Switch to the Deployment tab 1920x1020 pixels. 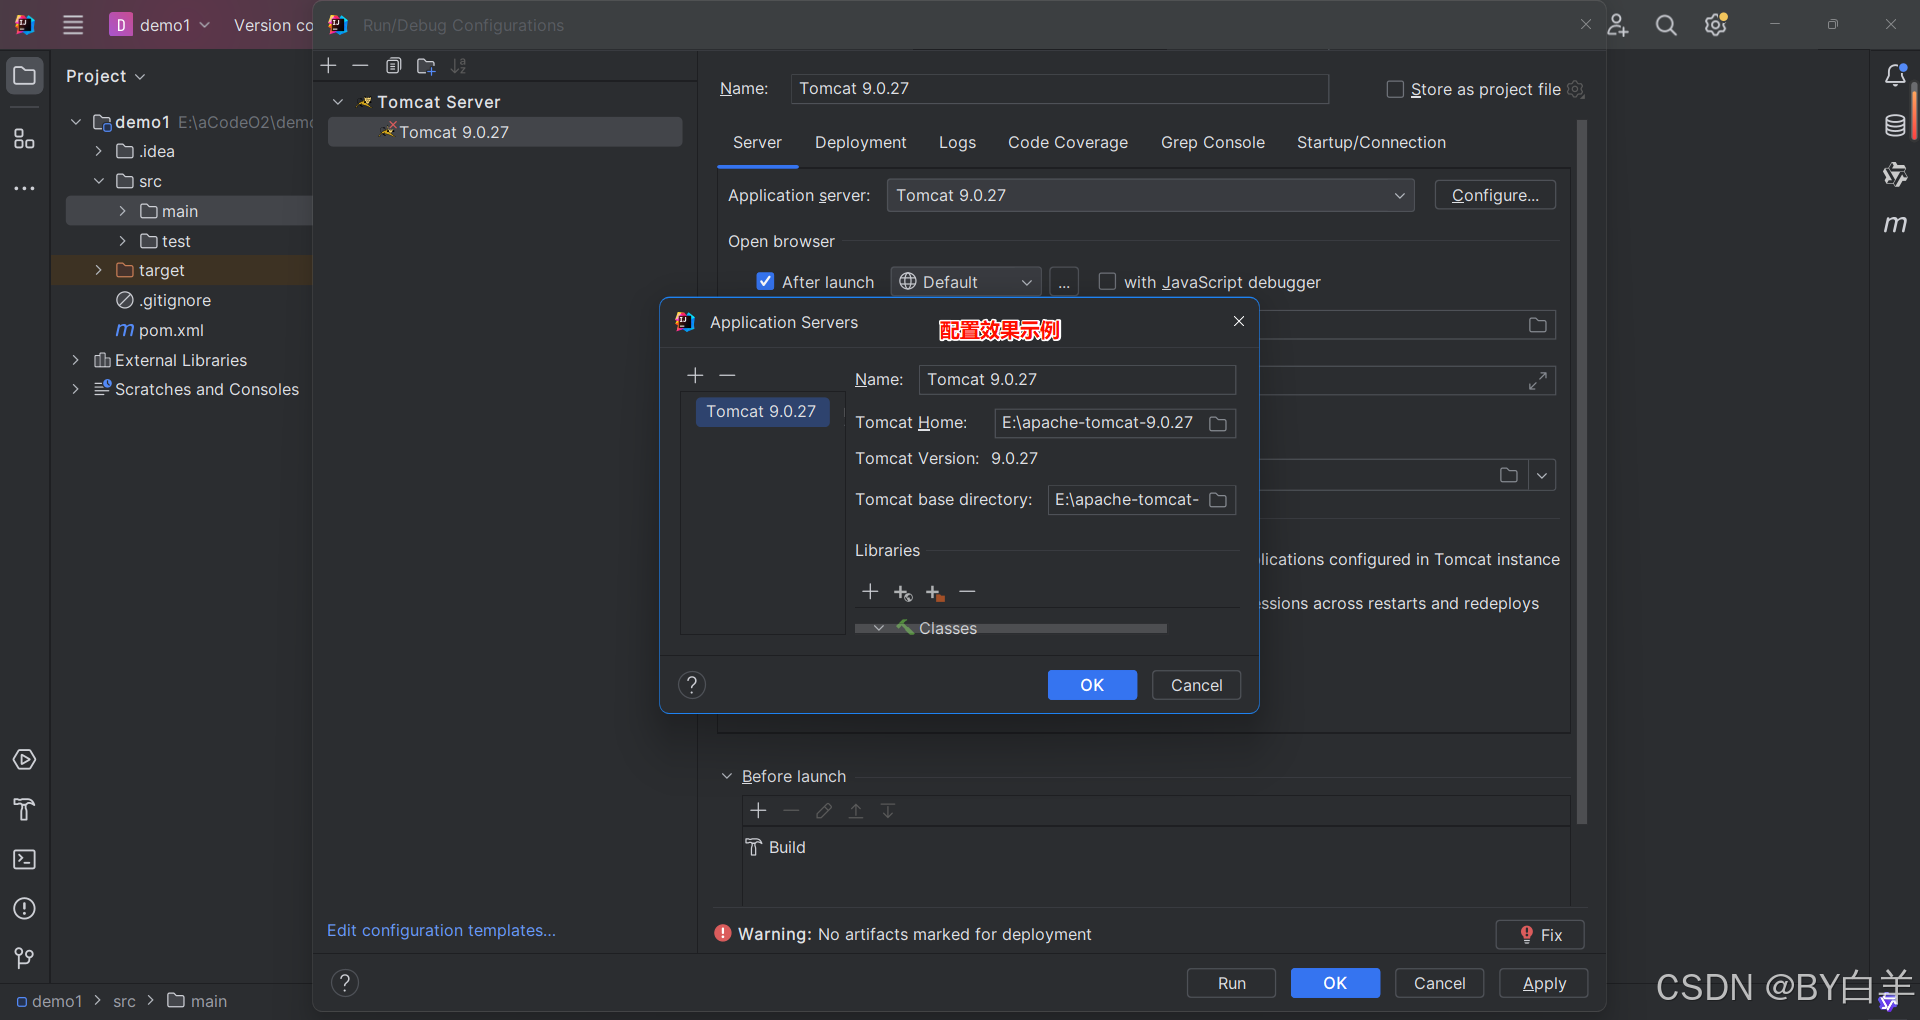(860, 142)
